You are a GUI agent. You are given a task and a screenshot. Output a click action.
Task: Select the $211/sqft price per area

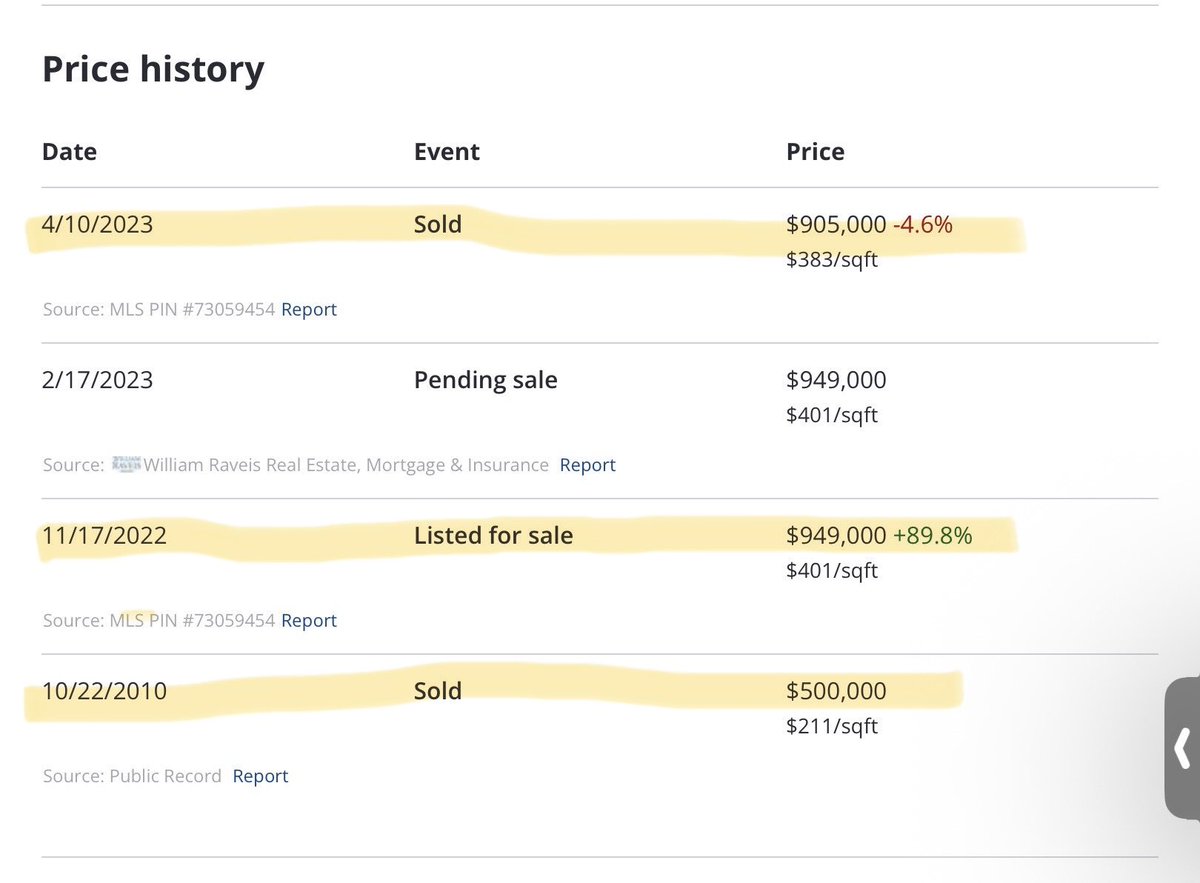click(831, 726)
